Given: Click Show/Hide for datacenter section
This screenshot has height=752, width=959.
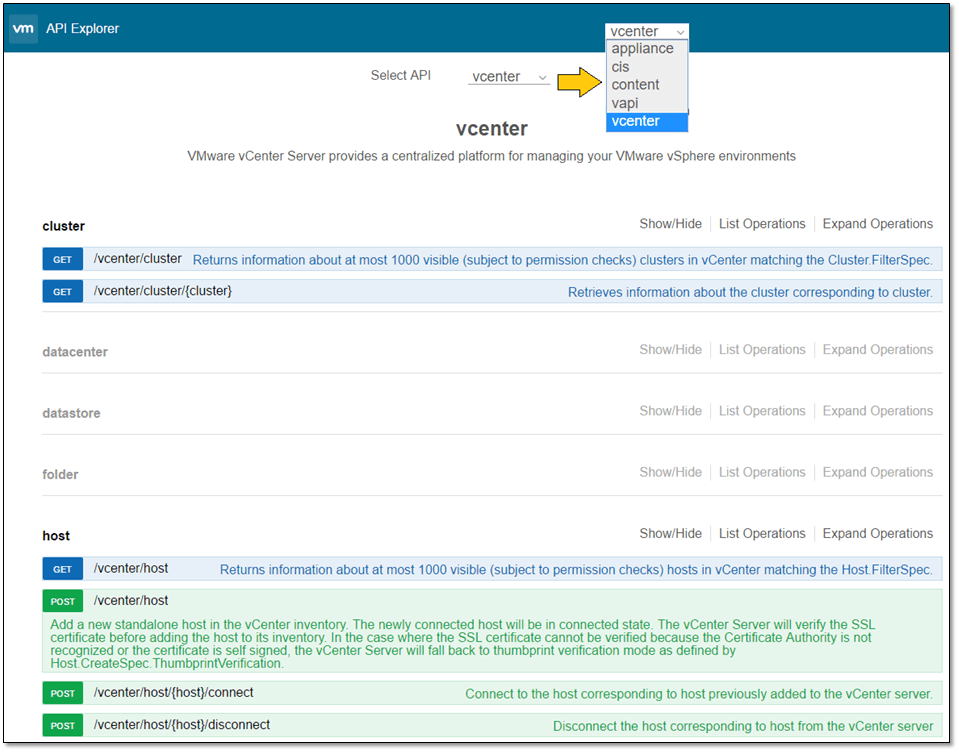Looking at the screenshot, I should point(670,350).
